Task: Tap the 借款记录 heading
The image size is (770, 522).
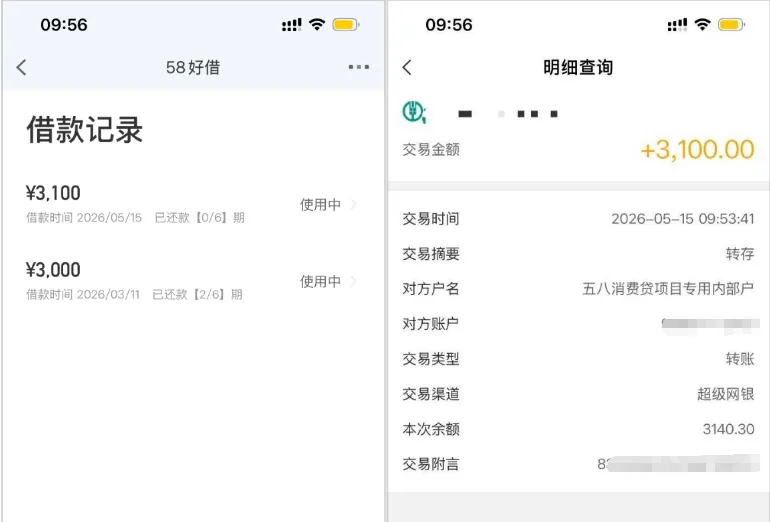Action: point(84,130)
